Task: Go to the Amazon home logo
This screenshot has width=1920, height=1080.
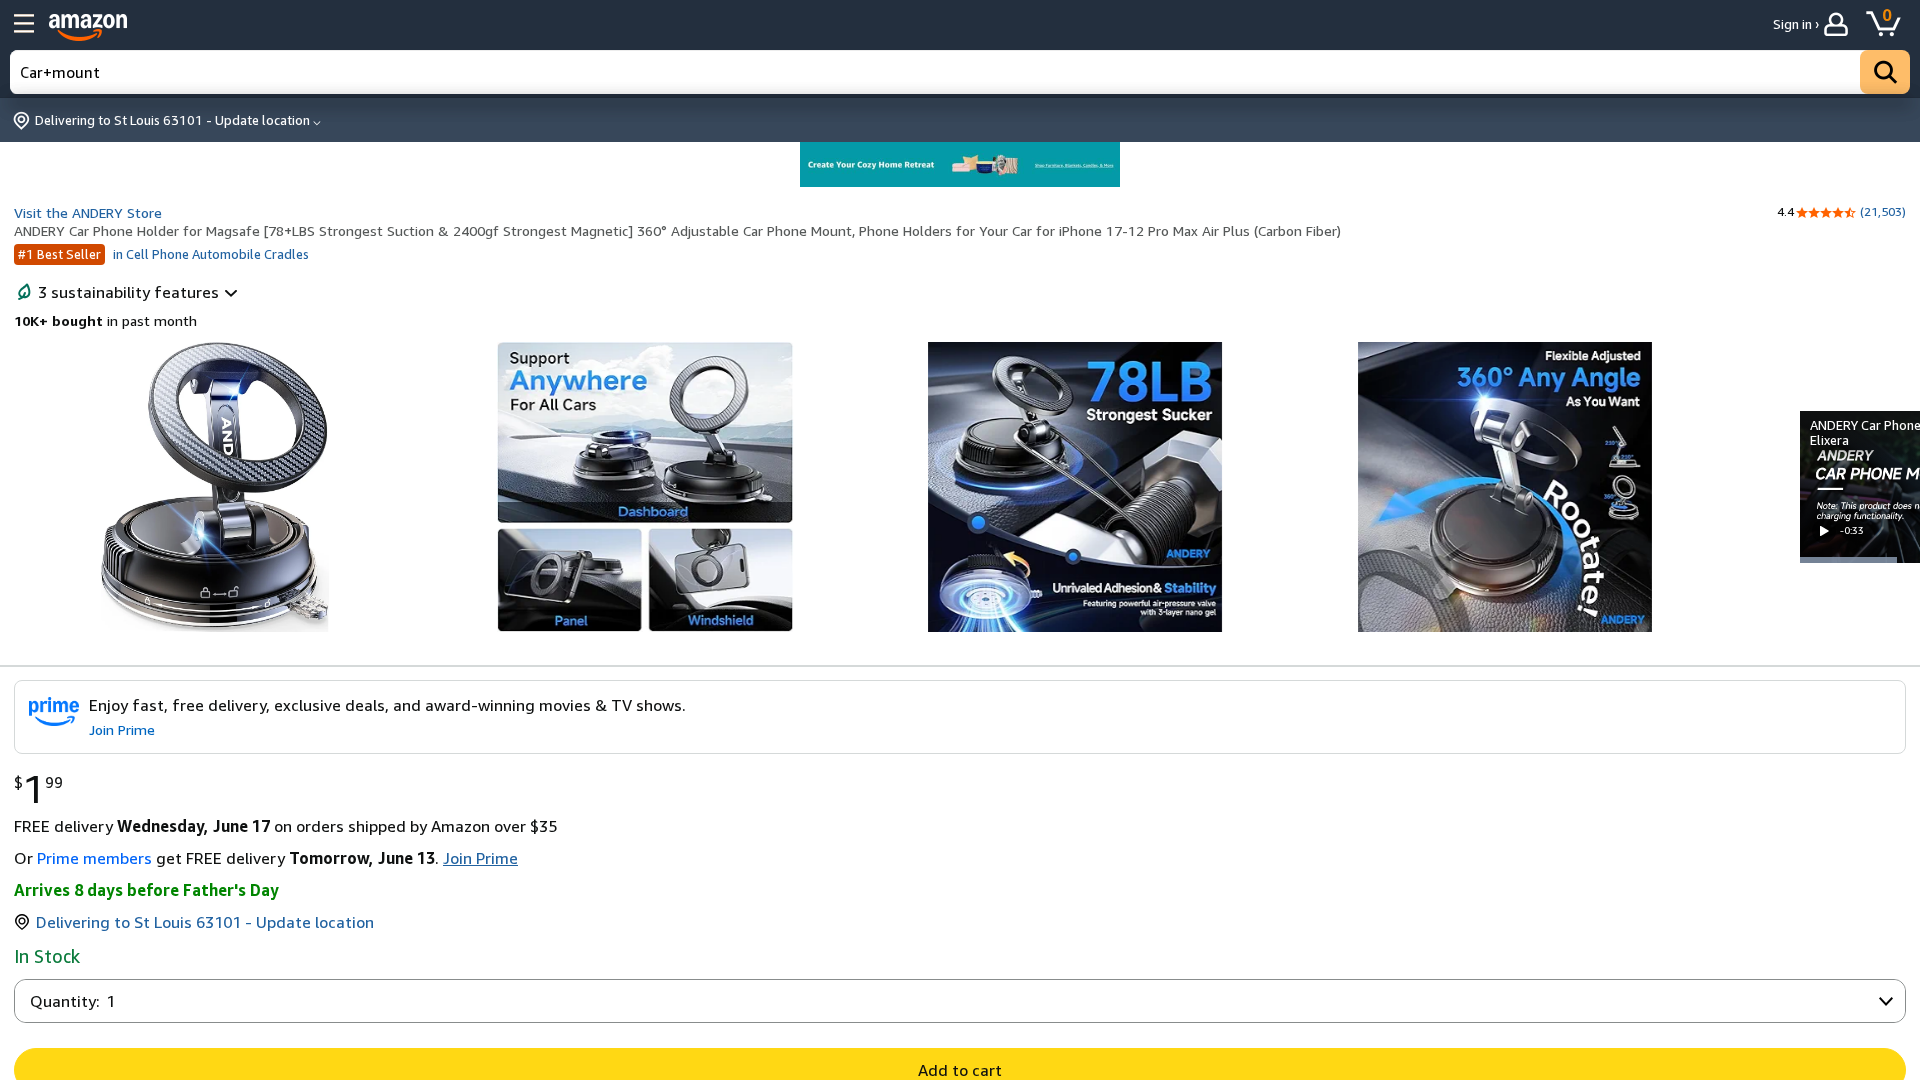Action: click(88, 26)
